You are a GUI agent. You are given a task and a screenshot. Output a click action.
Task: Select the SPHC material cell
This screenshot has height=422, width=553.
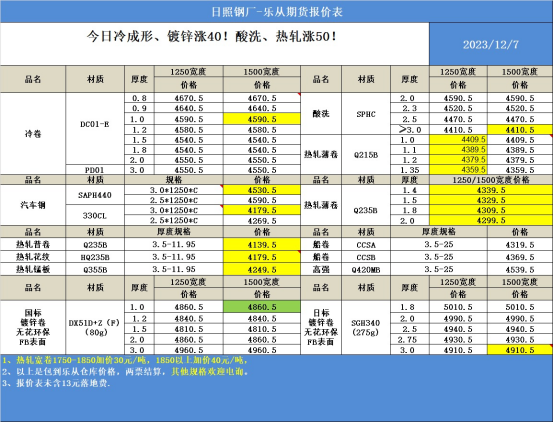point(366,114)
